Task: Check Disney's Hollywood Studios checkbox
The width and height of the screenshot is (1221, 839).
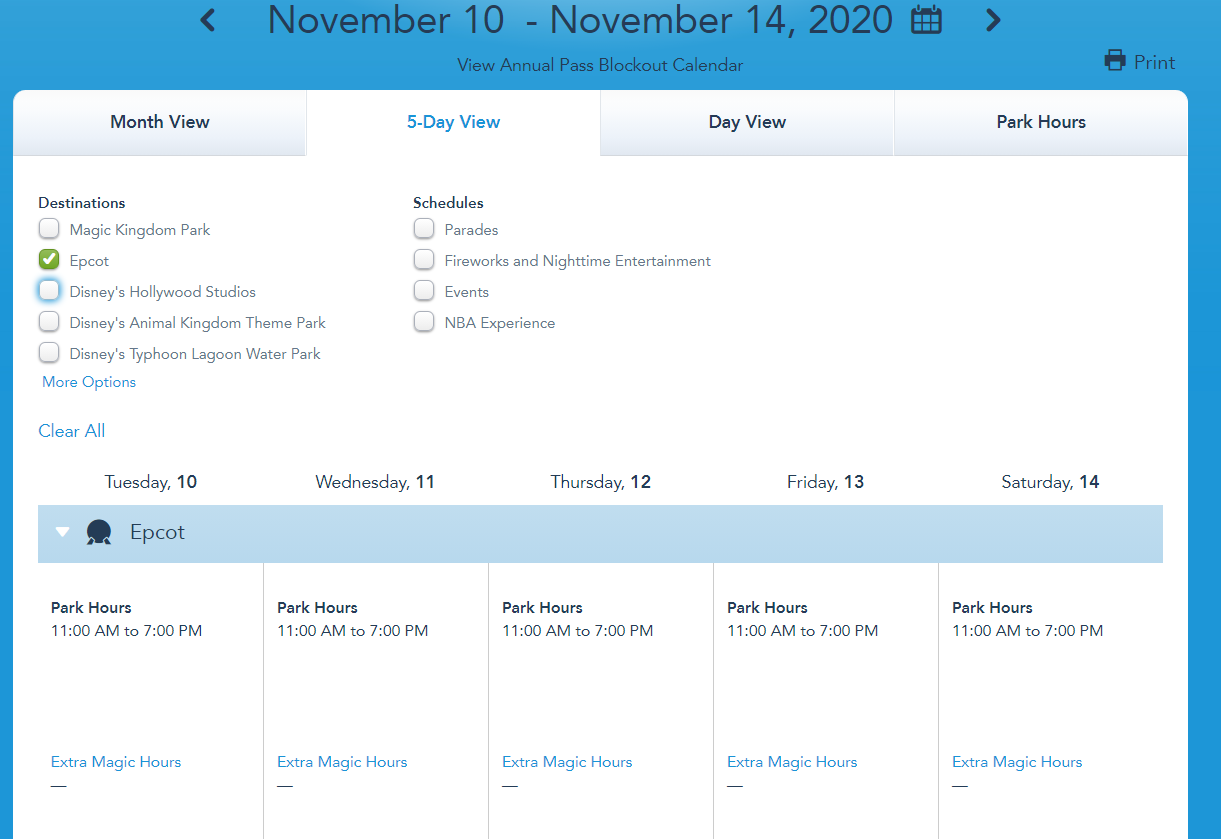Action: tap(49, 291)
